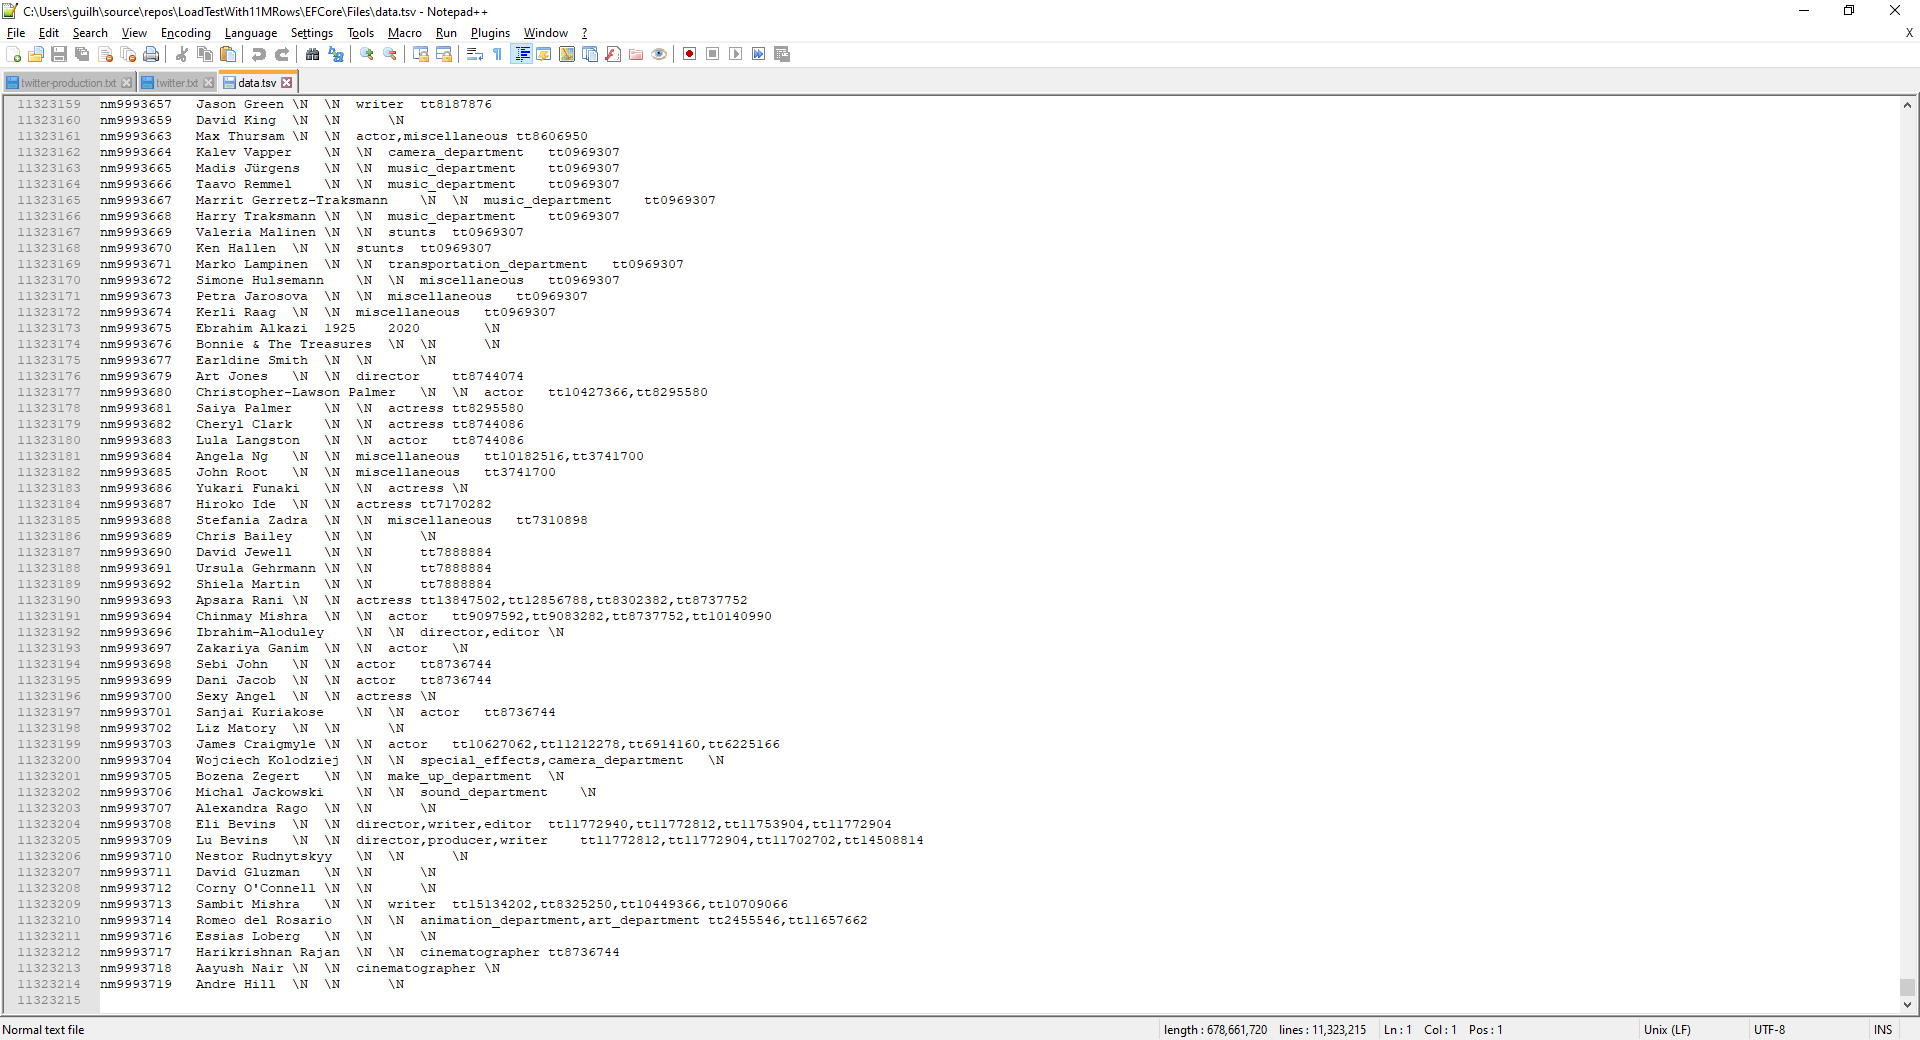Image resolution: width=1920 pixels, height=1040 pixels.
Task: Click INS status bar indicator
Action: pyautogui.click(x=1884, y=1030)
